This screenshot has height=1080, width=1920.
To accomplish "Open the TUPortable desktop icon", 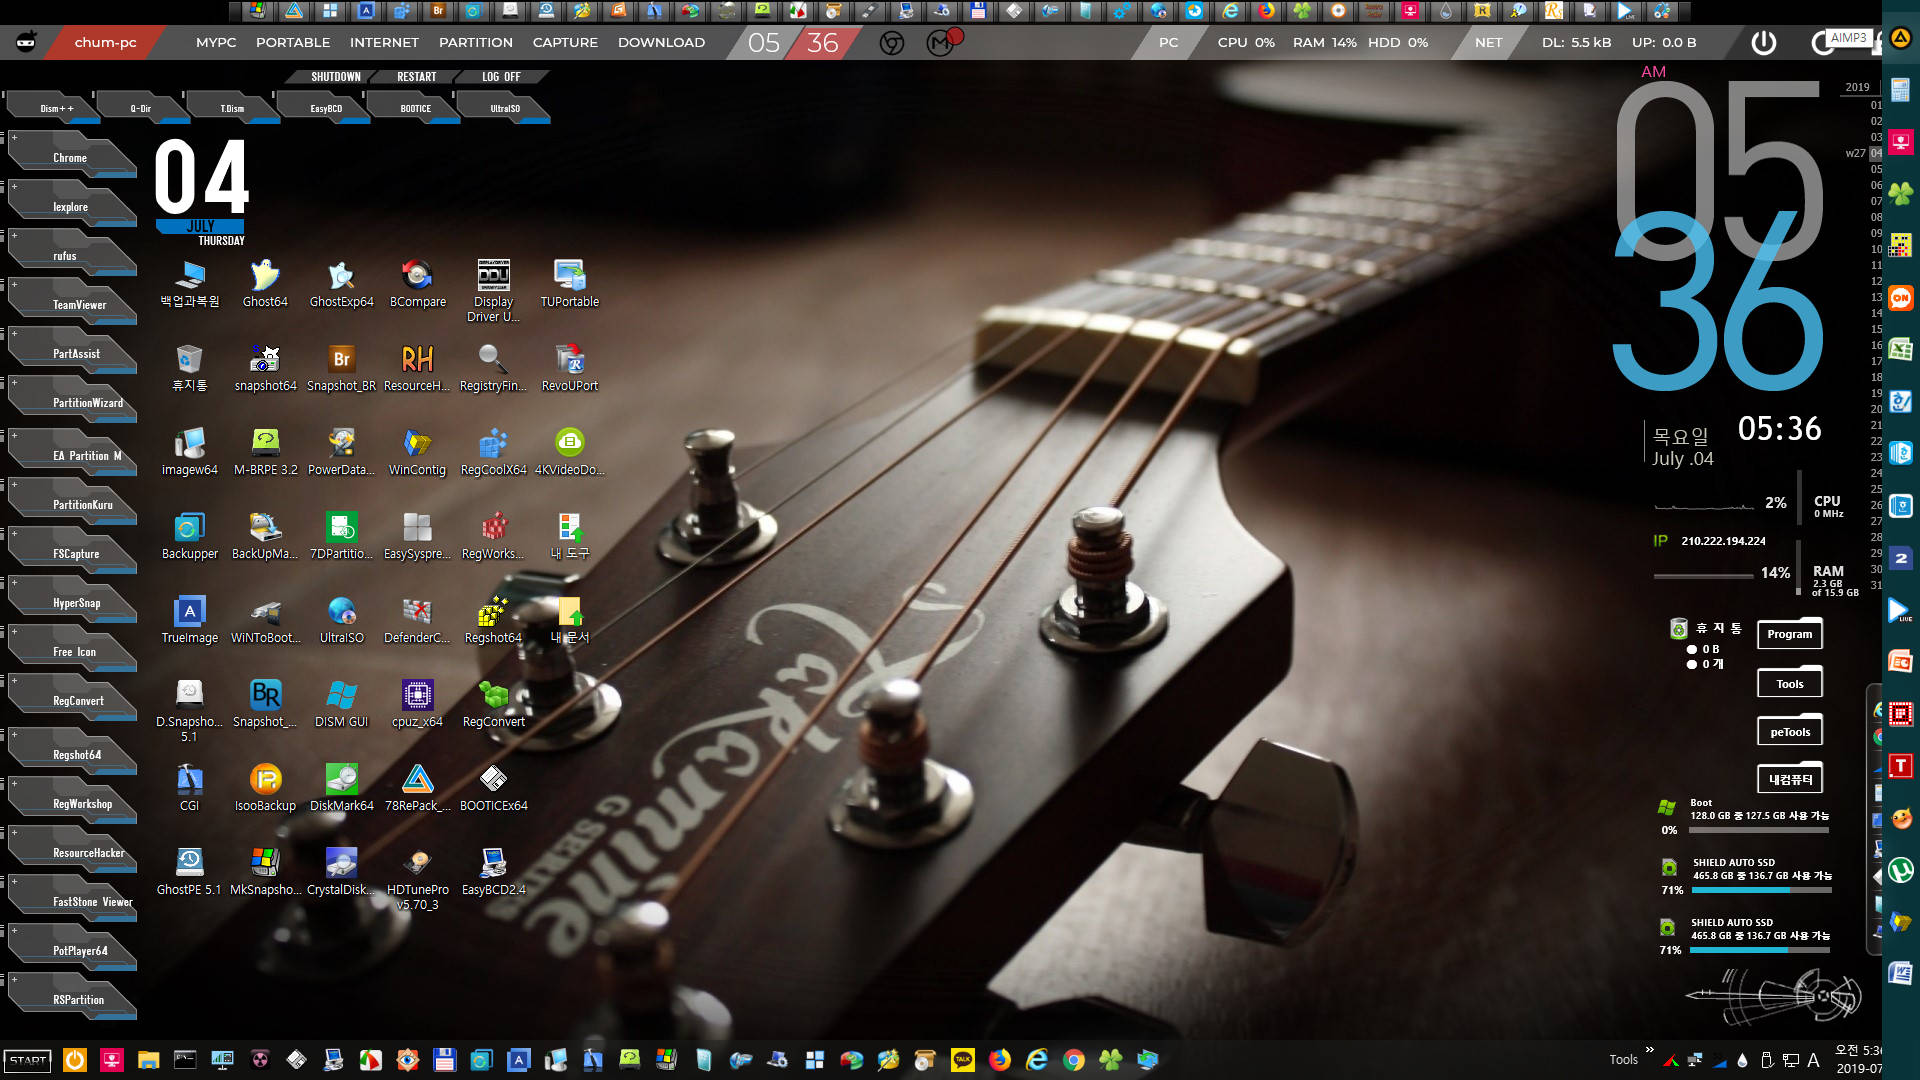I will (569, 283).
